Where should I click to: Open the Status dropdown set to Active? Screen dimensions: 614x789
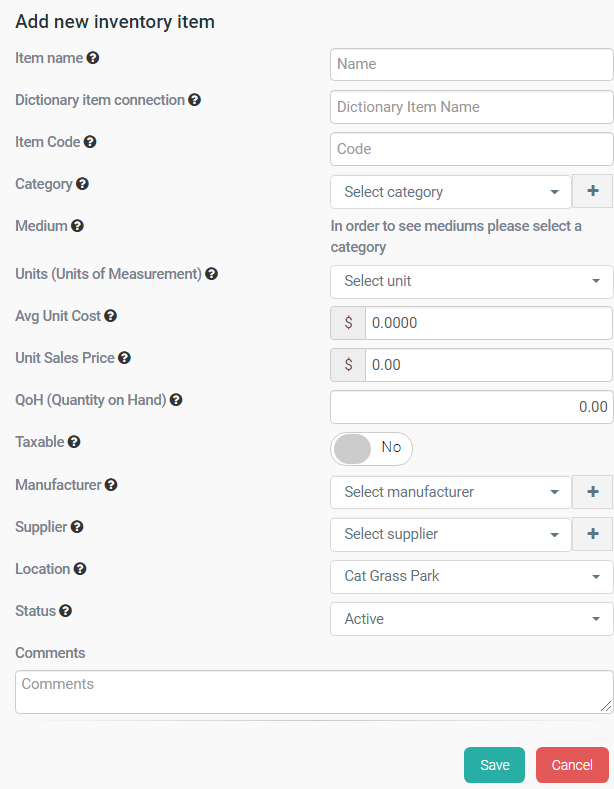tap(471, 619)
